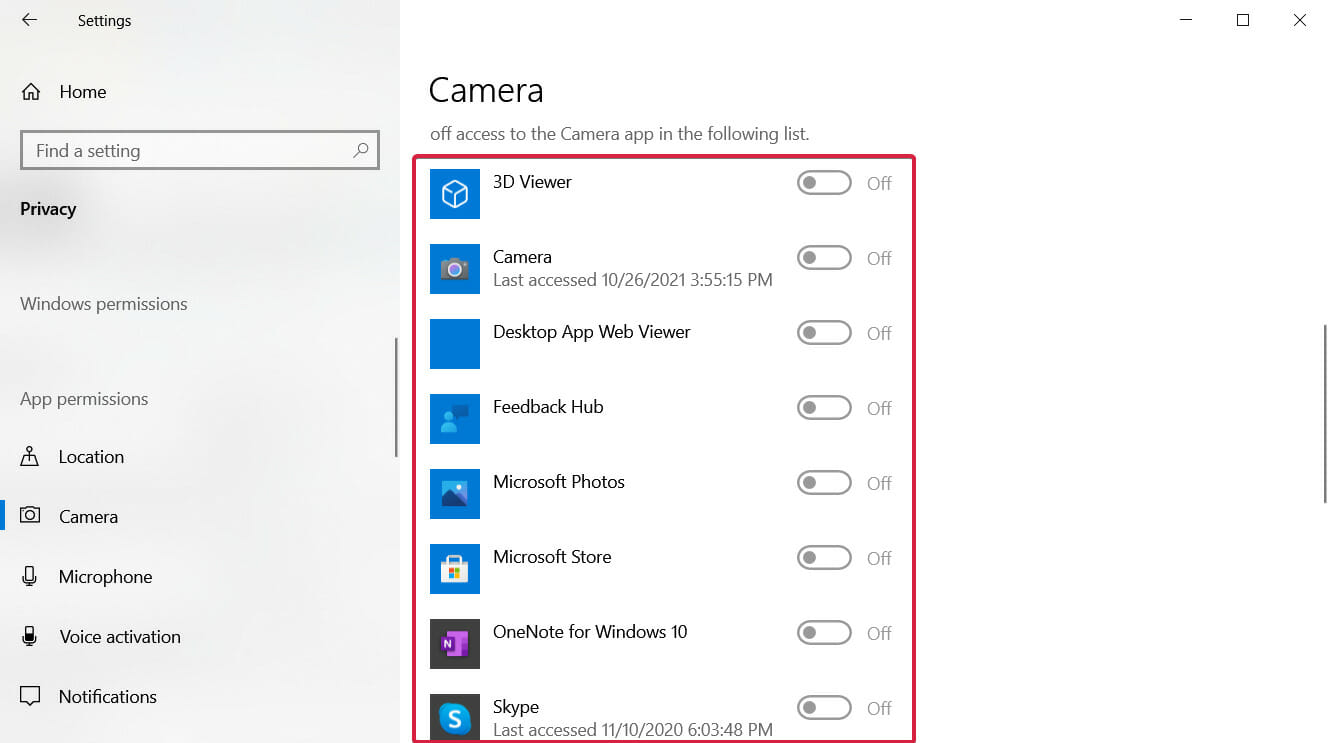Open Notifications privacy settings
The image size is (1329, 743).
(x=200, y=697)
